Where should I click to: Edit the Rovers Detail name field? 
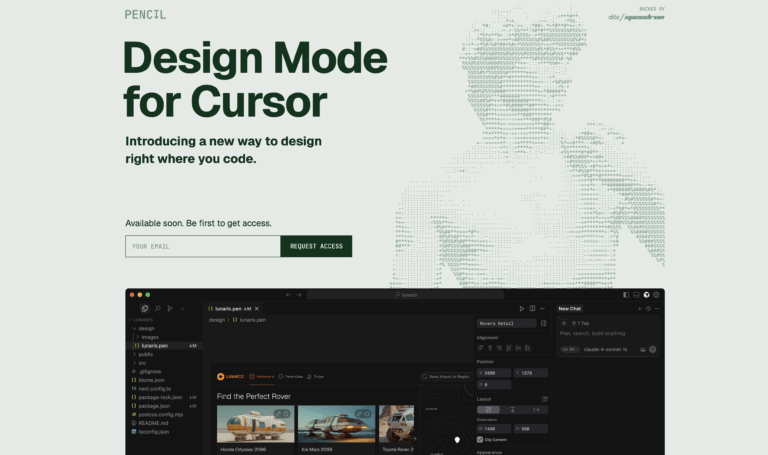(x=506, y=323)
